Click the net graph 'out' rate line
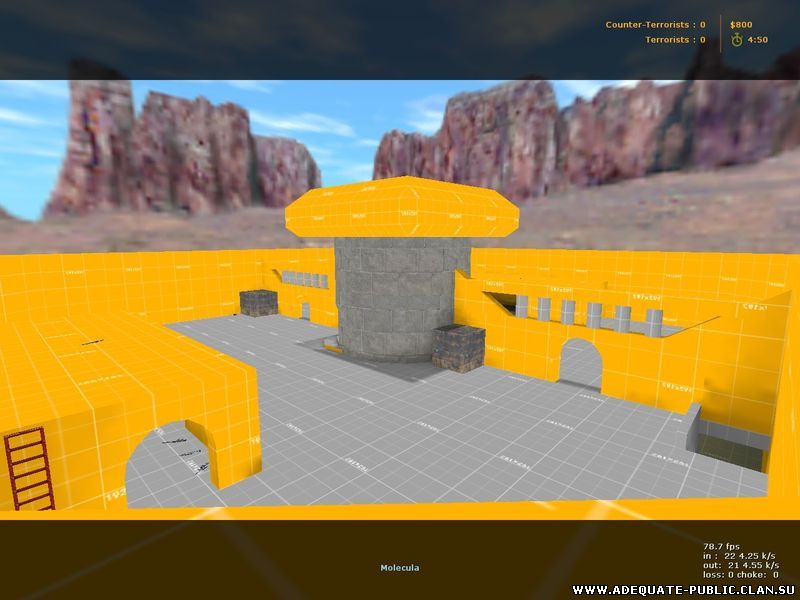The height and width of the screenshot is (600, 800). pos(741,565)
